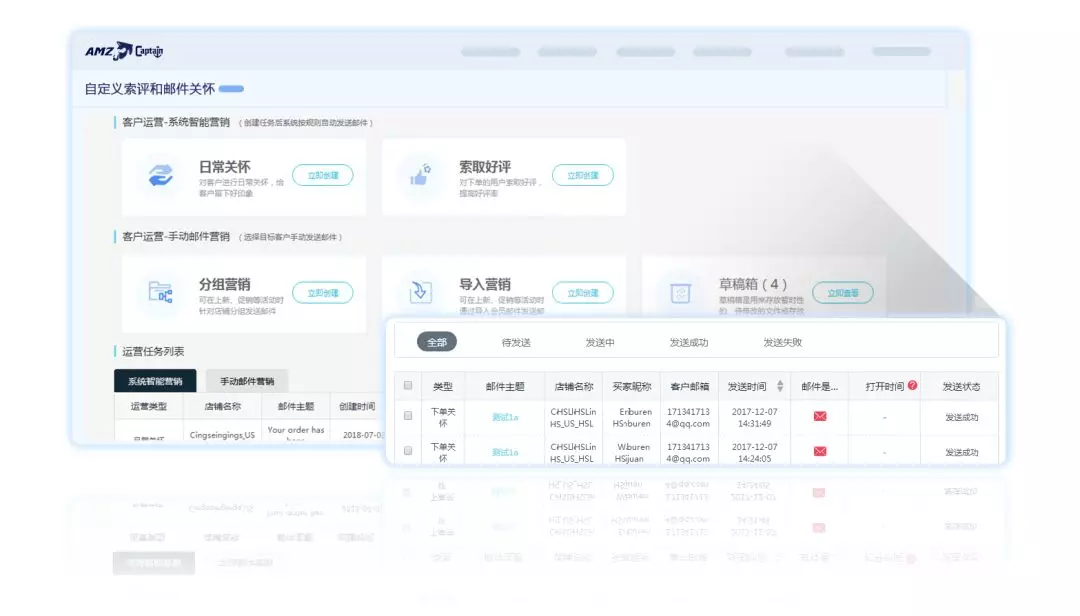Click the 运营类型 column header

(149, 407)
